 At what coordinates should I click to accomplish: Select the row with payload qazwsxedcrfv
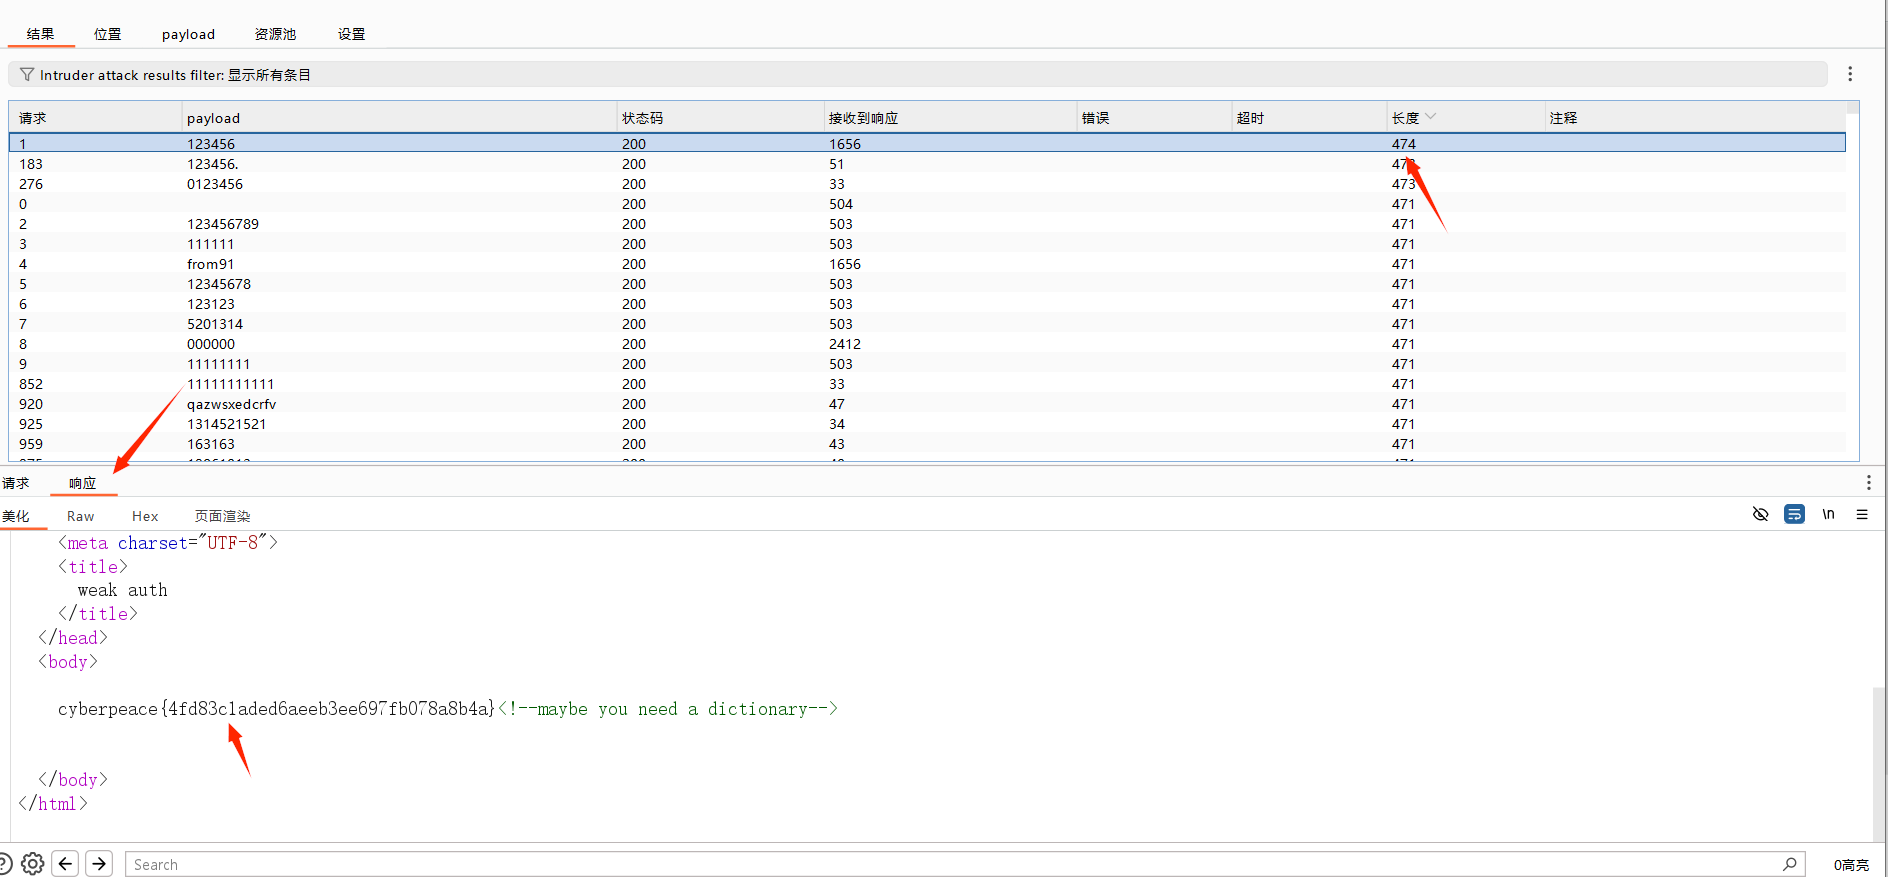pos(927,404)
